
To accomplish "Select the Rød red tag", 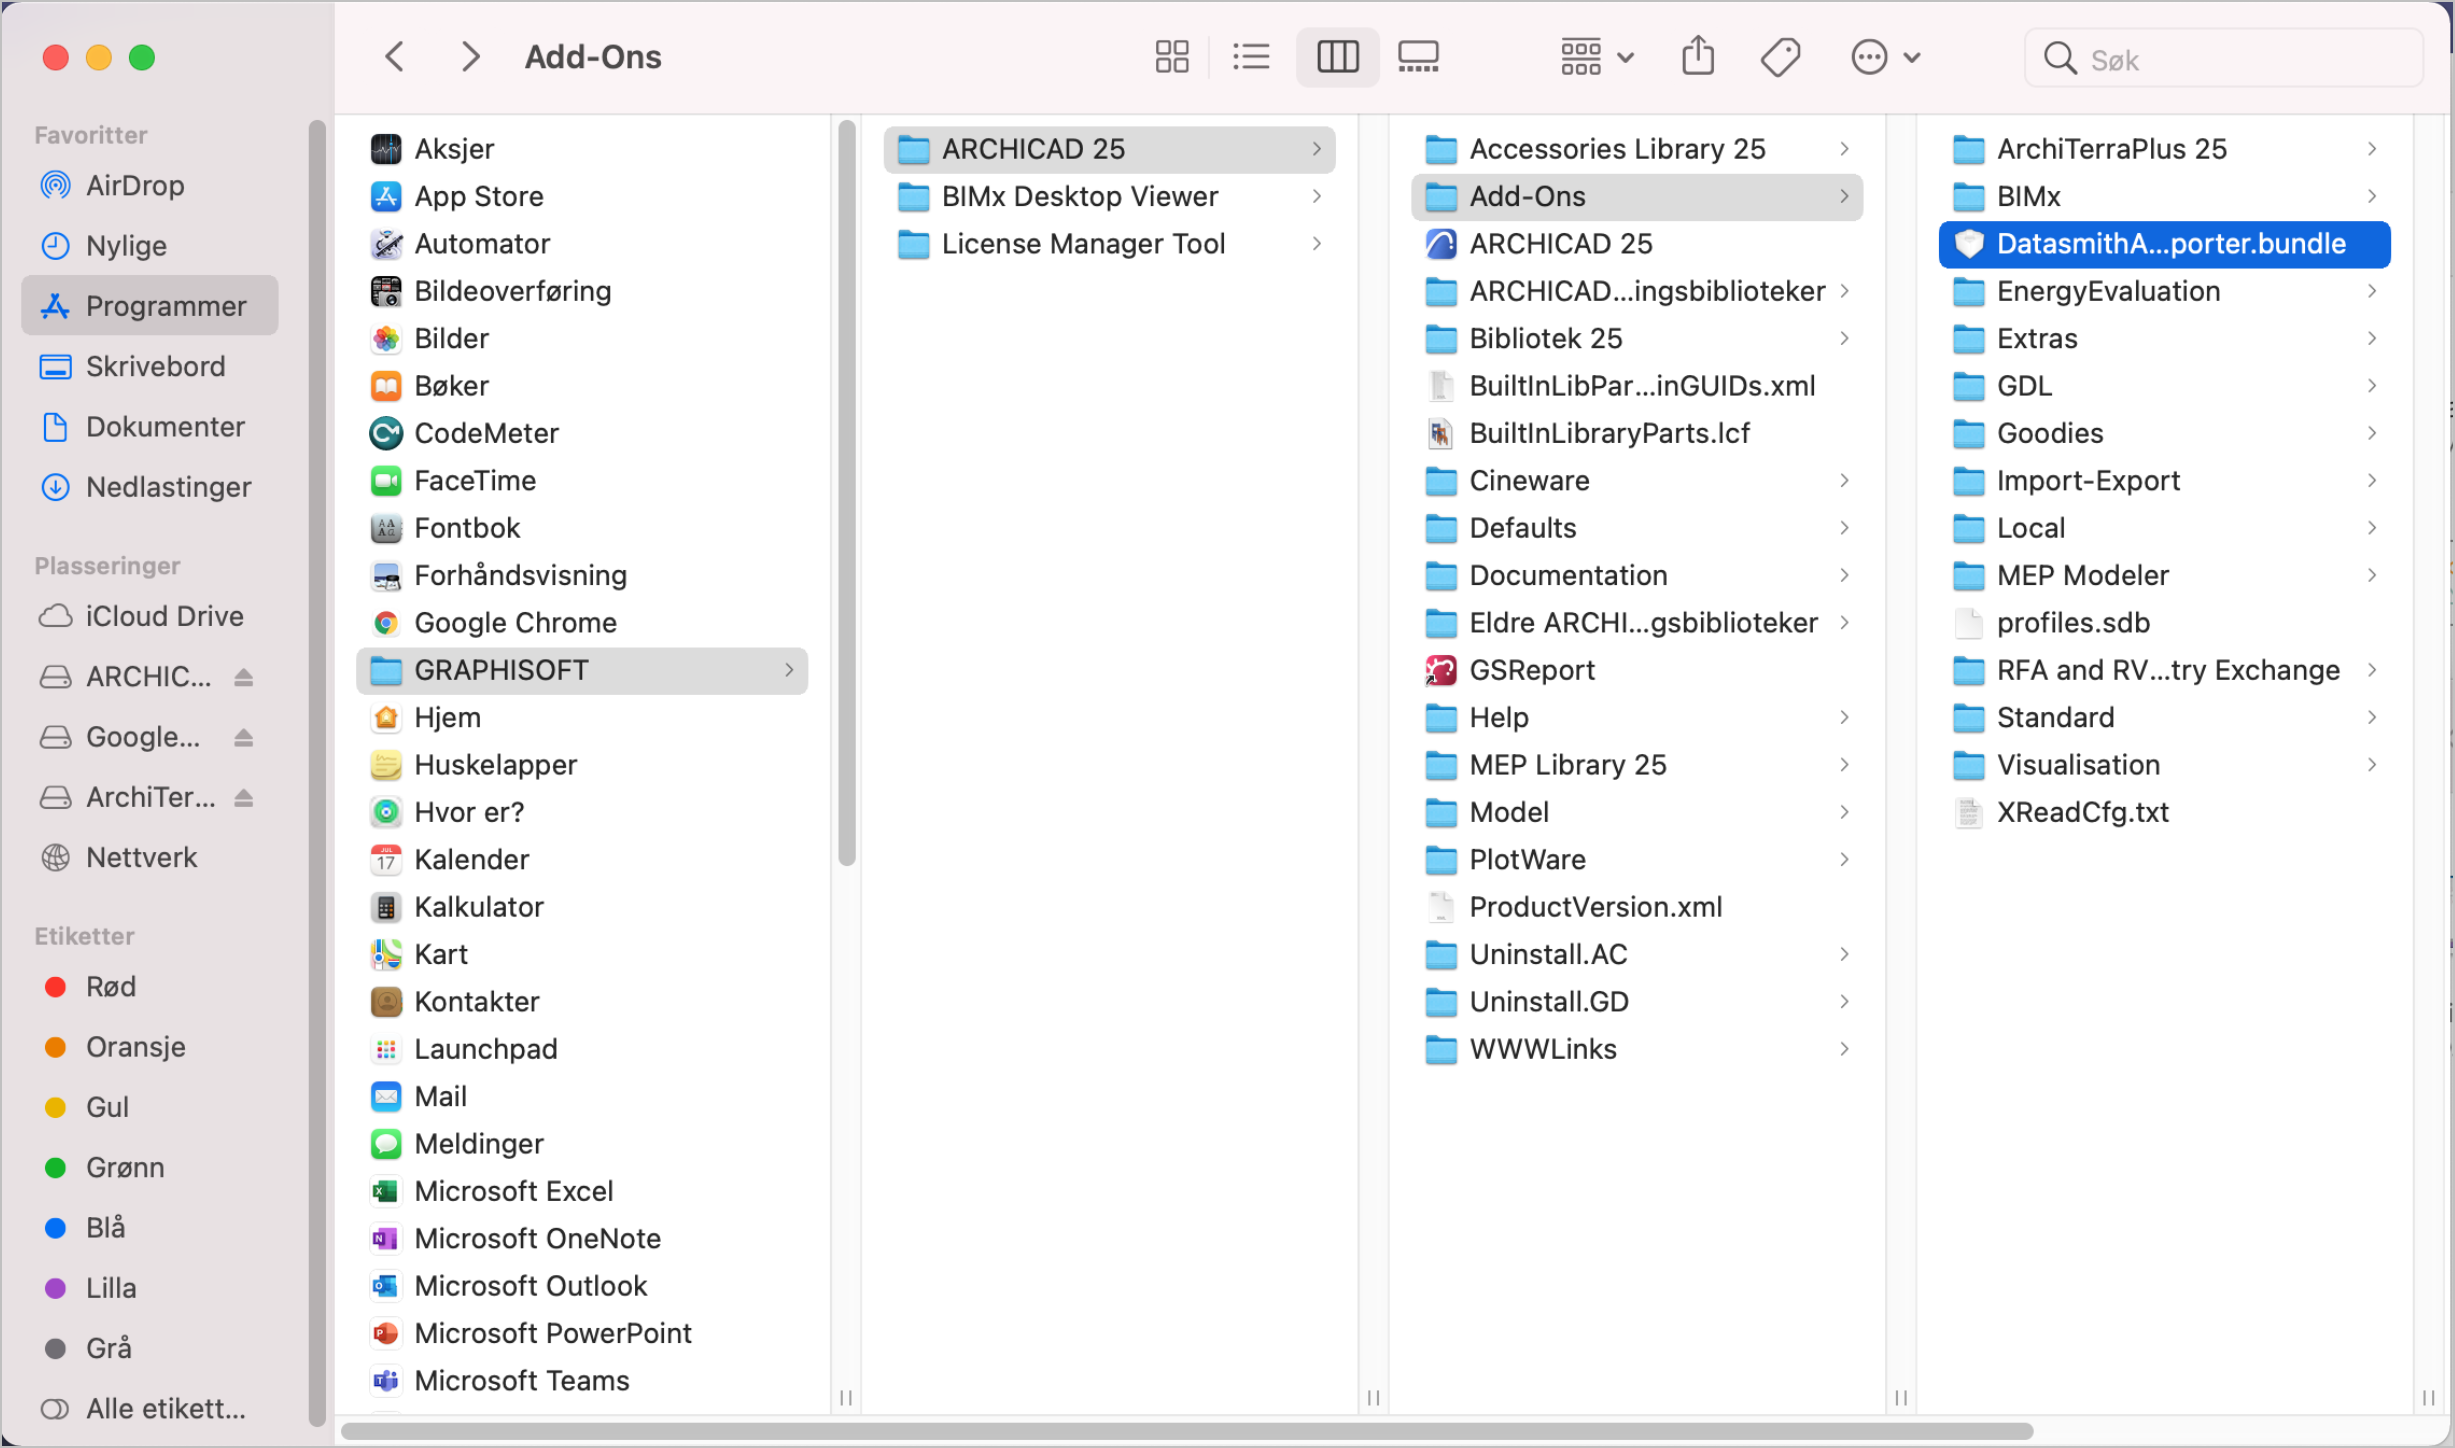I will [x=150, y=987].
